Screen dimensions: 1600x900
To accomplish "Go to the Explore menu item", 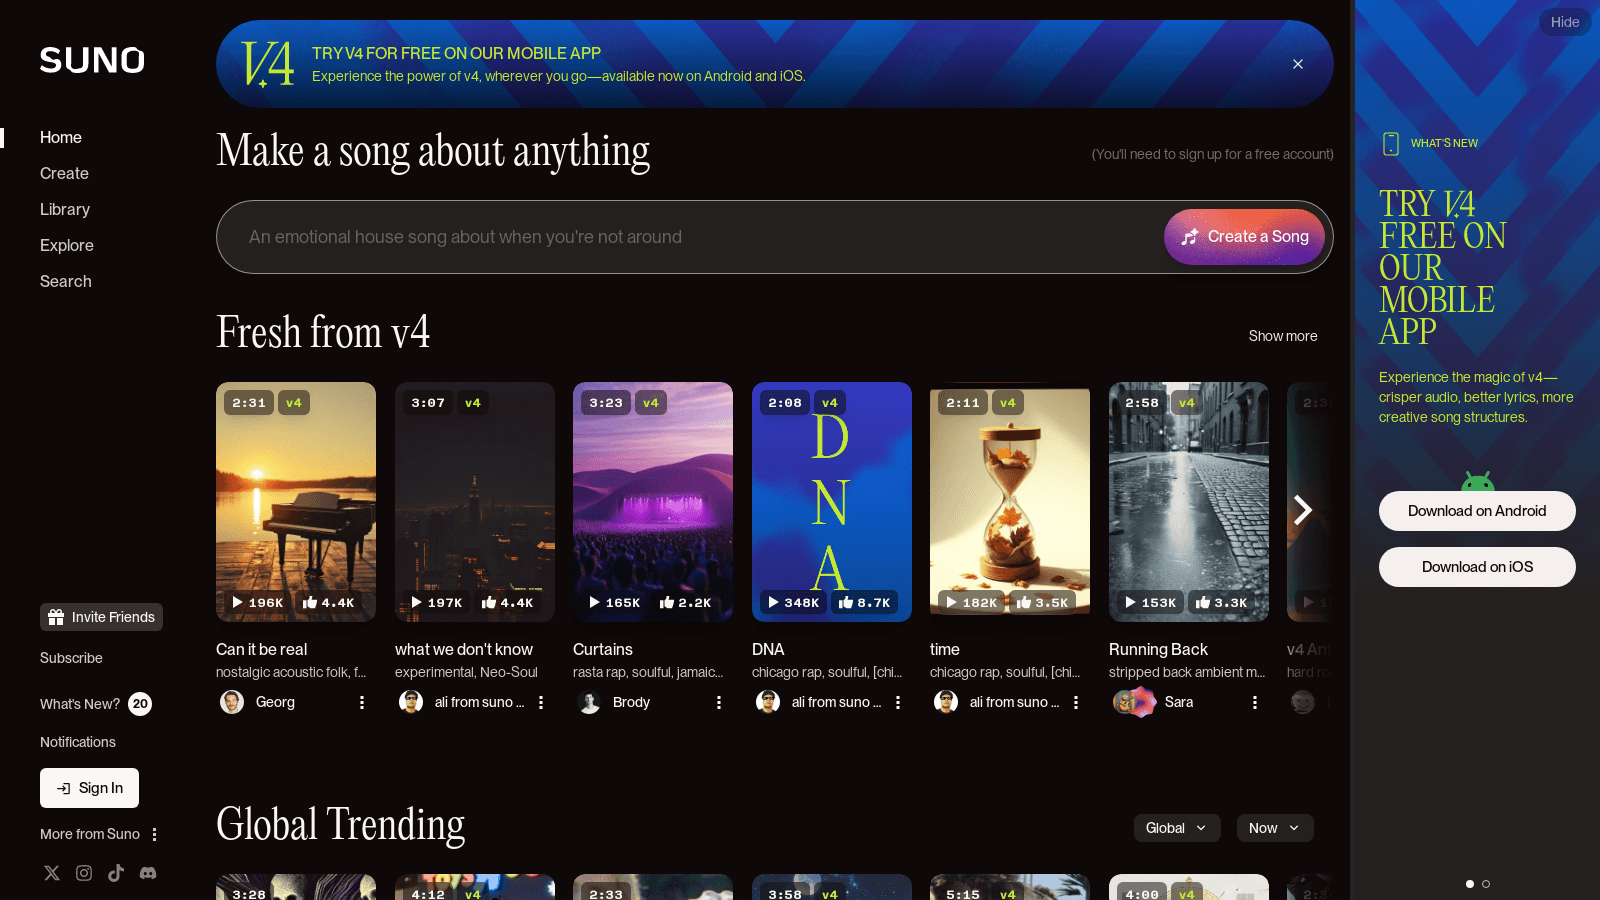I will tap(67, 245).
